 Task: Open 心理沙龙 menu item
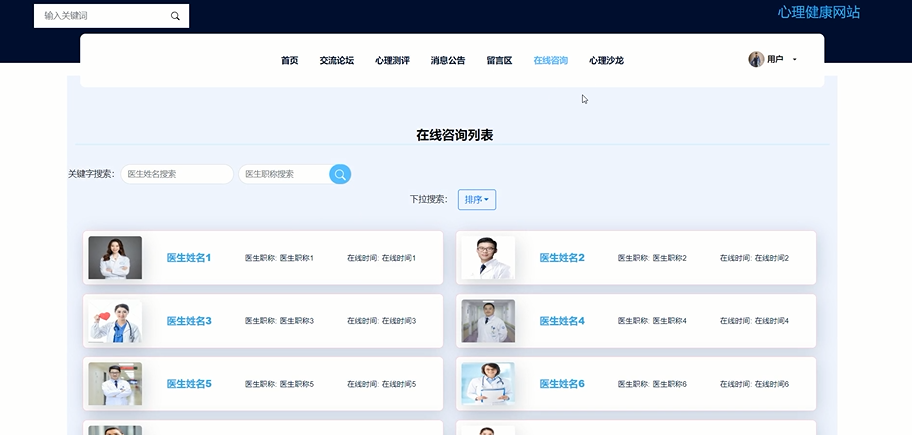606,60
